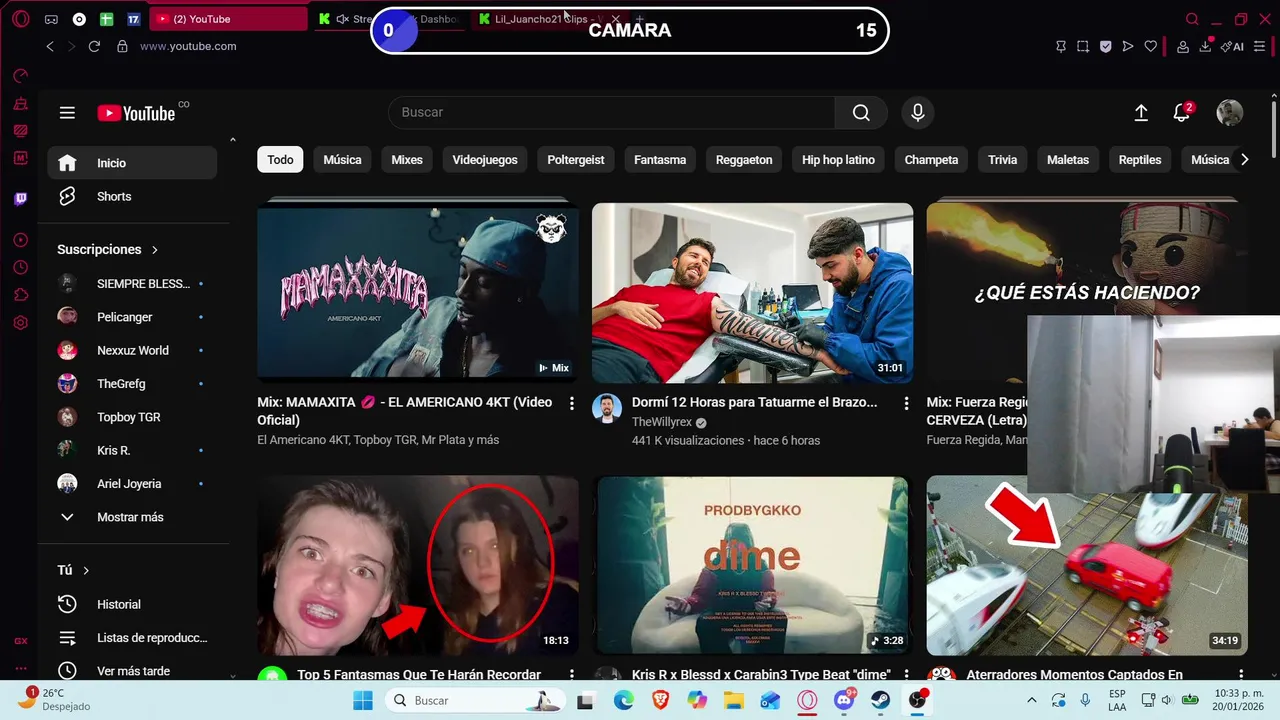Viewport: 1280px width, 720px height.
Task: Show hidden system tray icons chevron
Action: pyautogui.click(x=1031, y=700)
